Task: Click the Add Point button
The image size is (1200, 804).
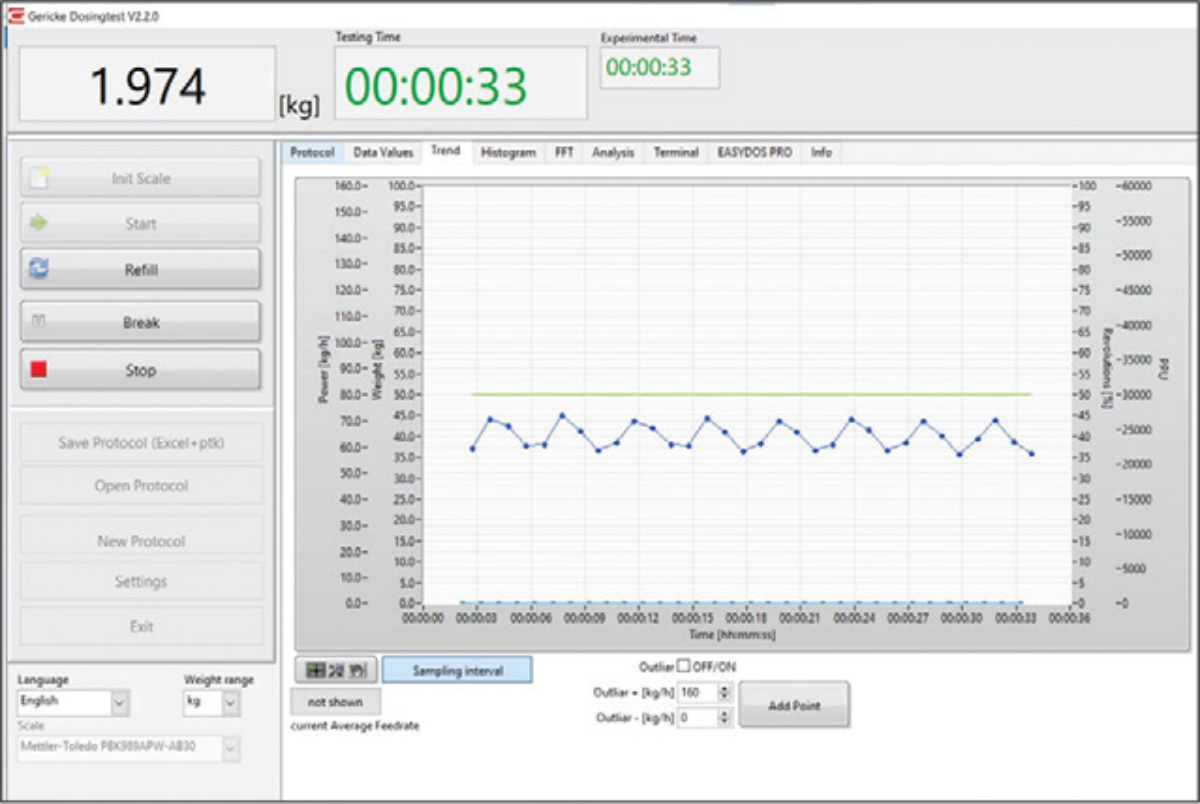Action: click(794, 705)
